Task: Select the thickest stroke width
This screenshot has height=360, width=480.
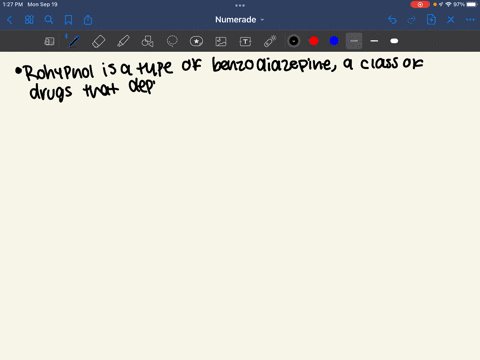Action: (x=394, y=41)
